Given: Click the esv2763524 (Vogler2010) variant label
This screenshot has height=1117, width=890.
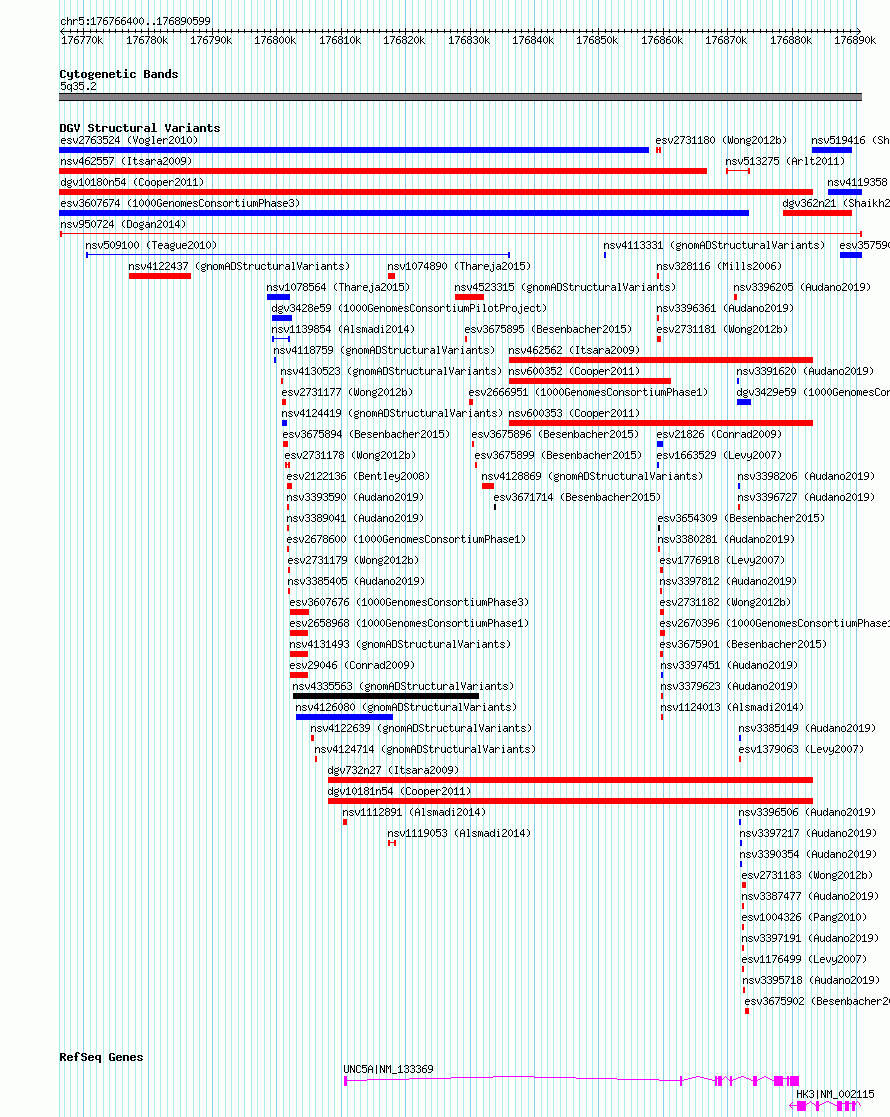Looking at the screenshot, I should (129, 140).
